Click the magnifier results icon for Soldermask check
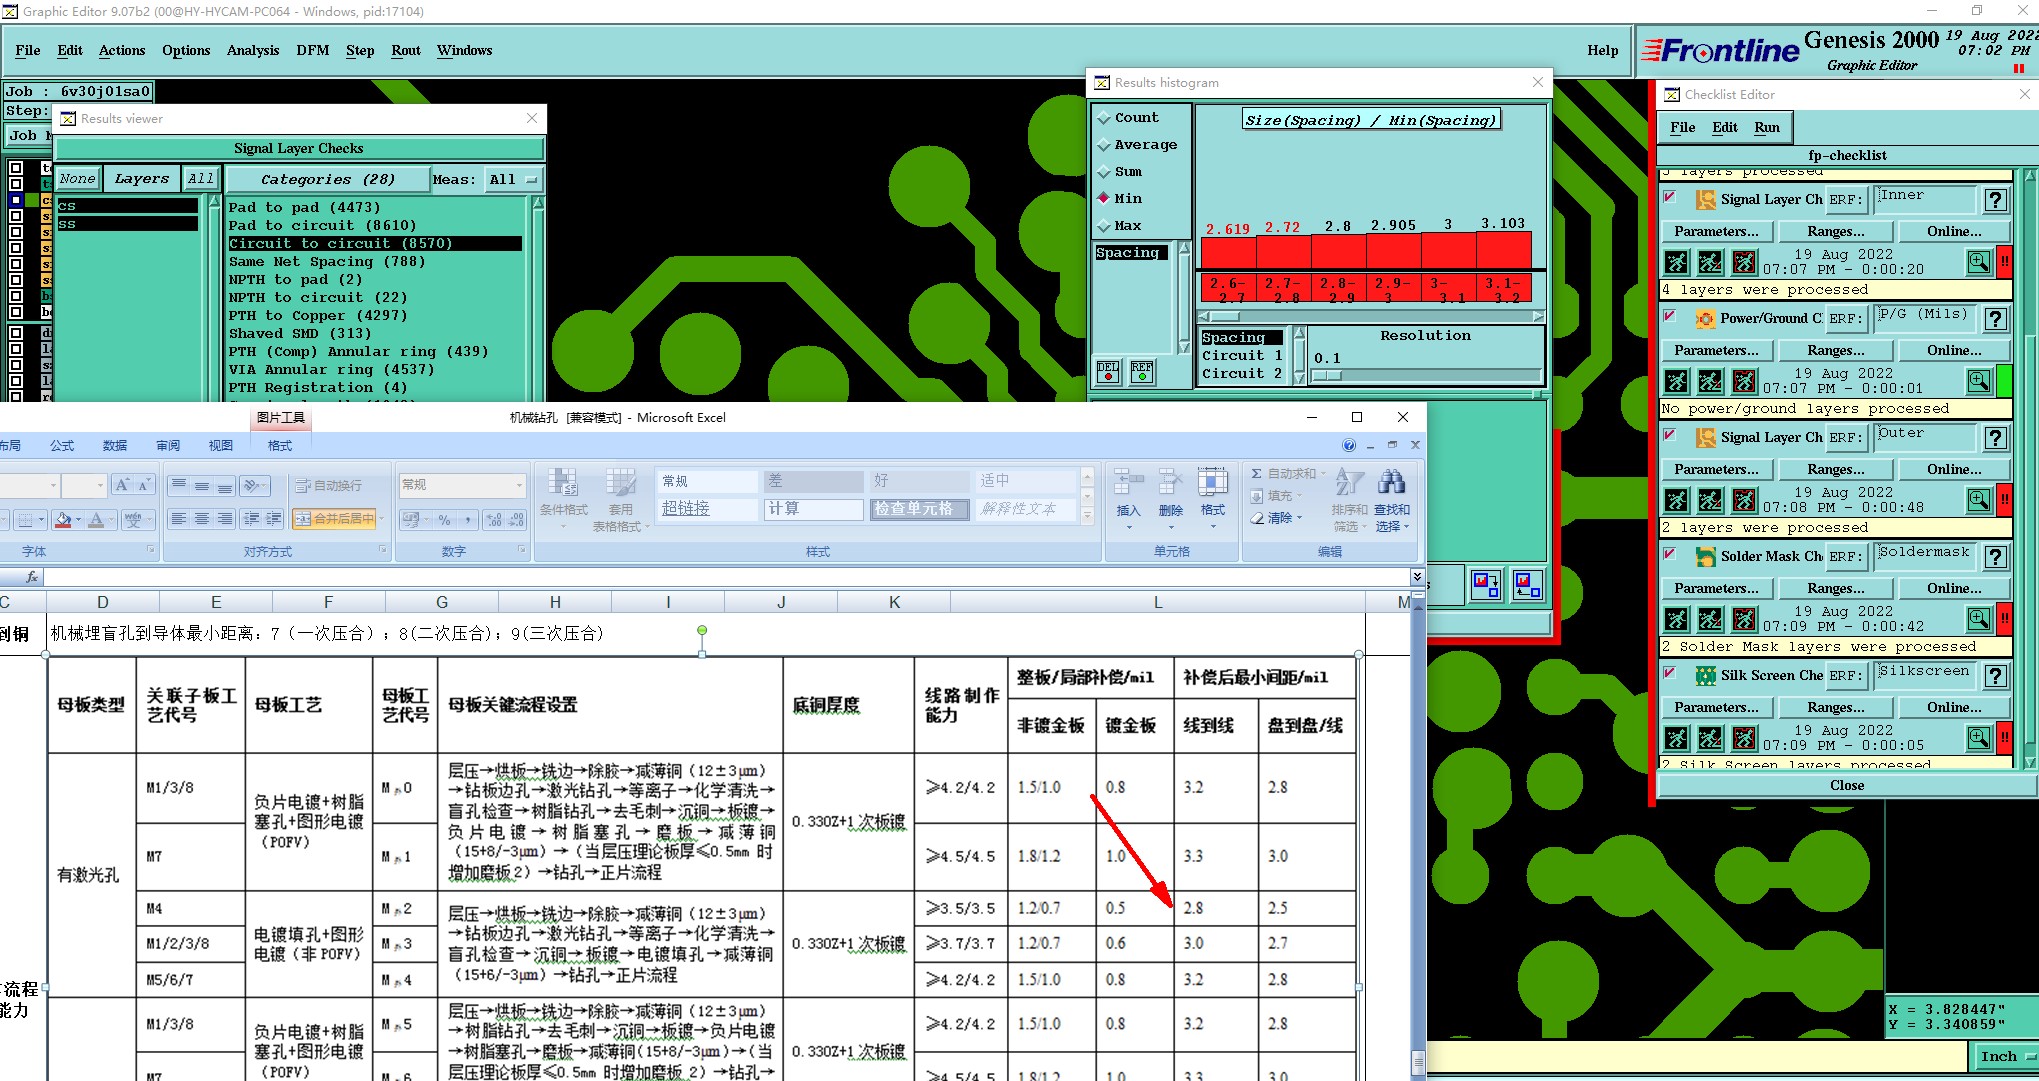2039x1081 pixels. pos(1978,619)
